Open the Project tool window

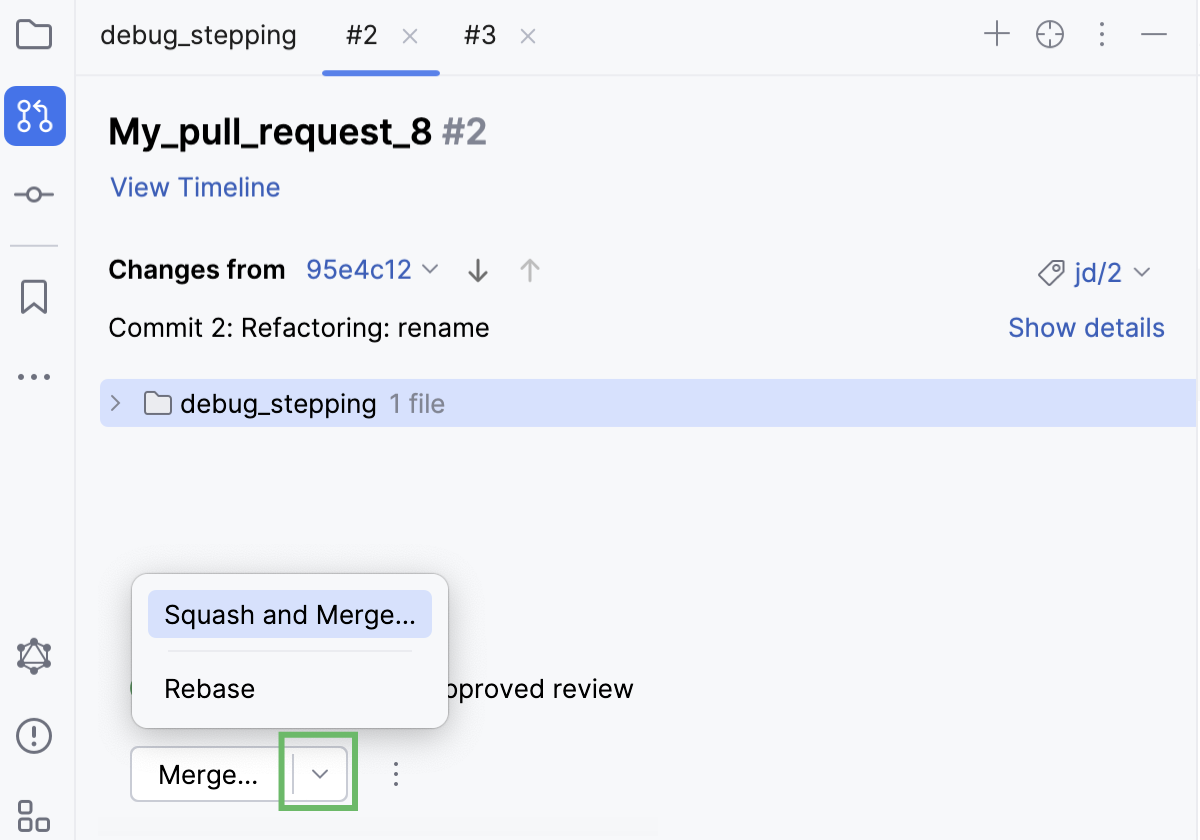[x=35, y=35]
